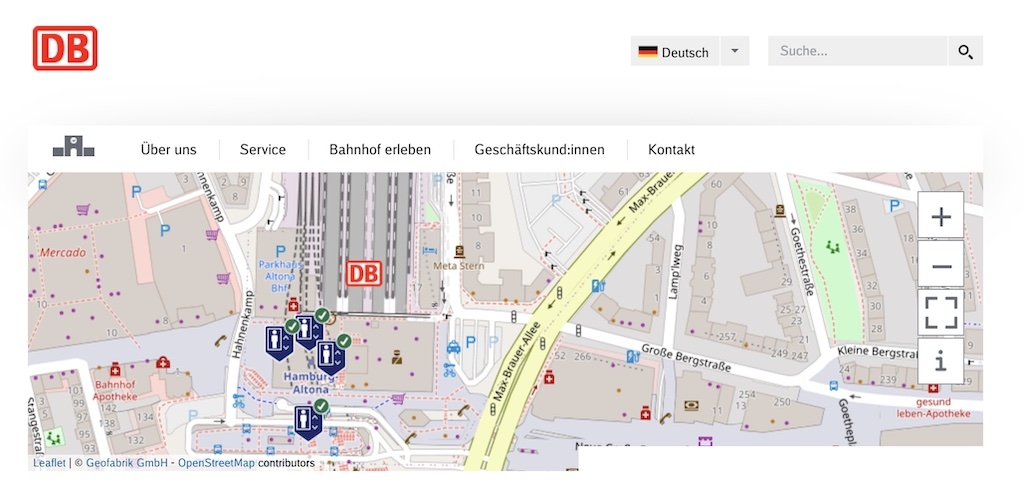Open the map info button

pos(940,361)
